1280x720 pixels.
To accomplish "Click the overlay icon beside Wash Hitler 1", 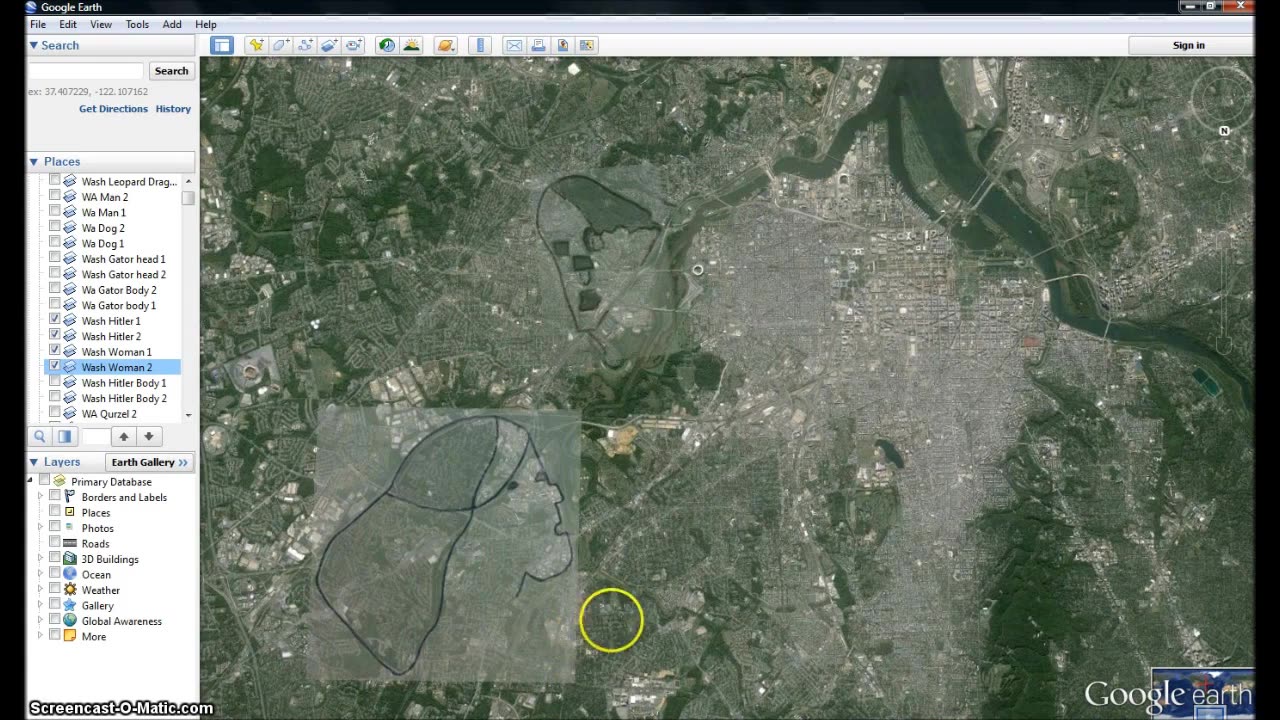I will pos(70,321).
